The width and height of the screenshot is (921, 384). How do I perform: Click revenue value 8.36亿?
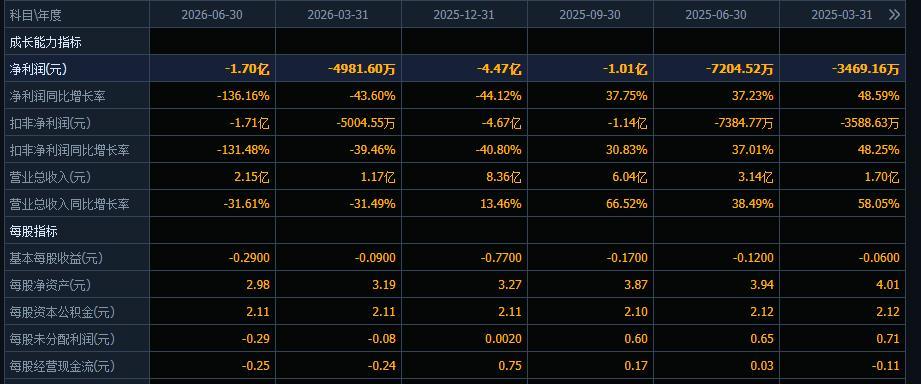(503, 177)
